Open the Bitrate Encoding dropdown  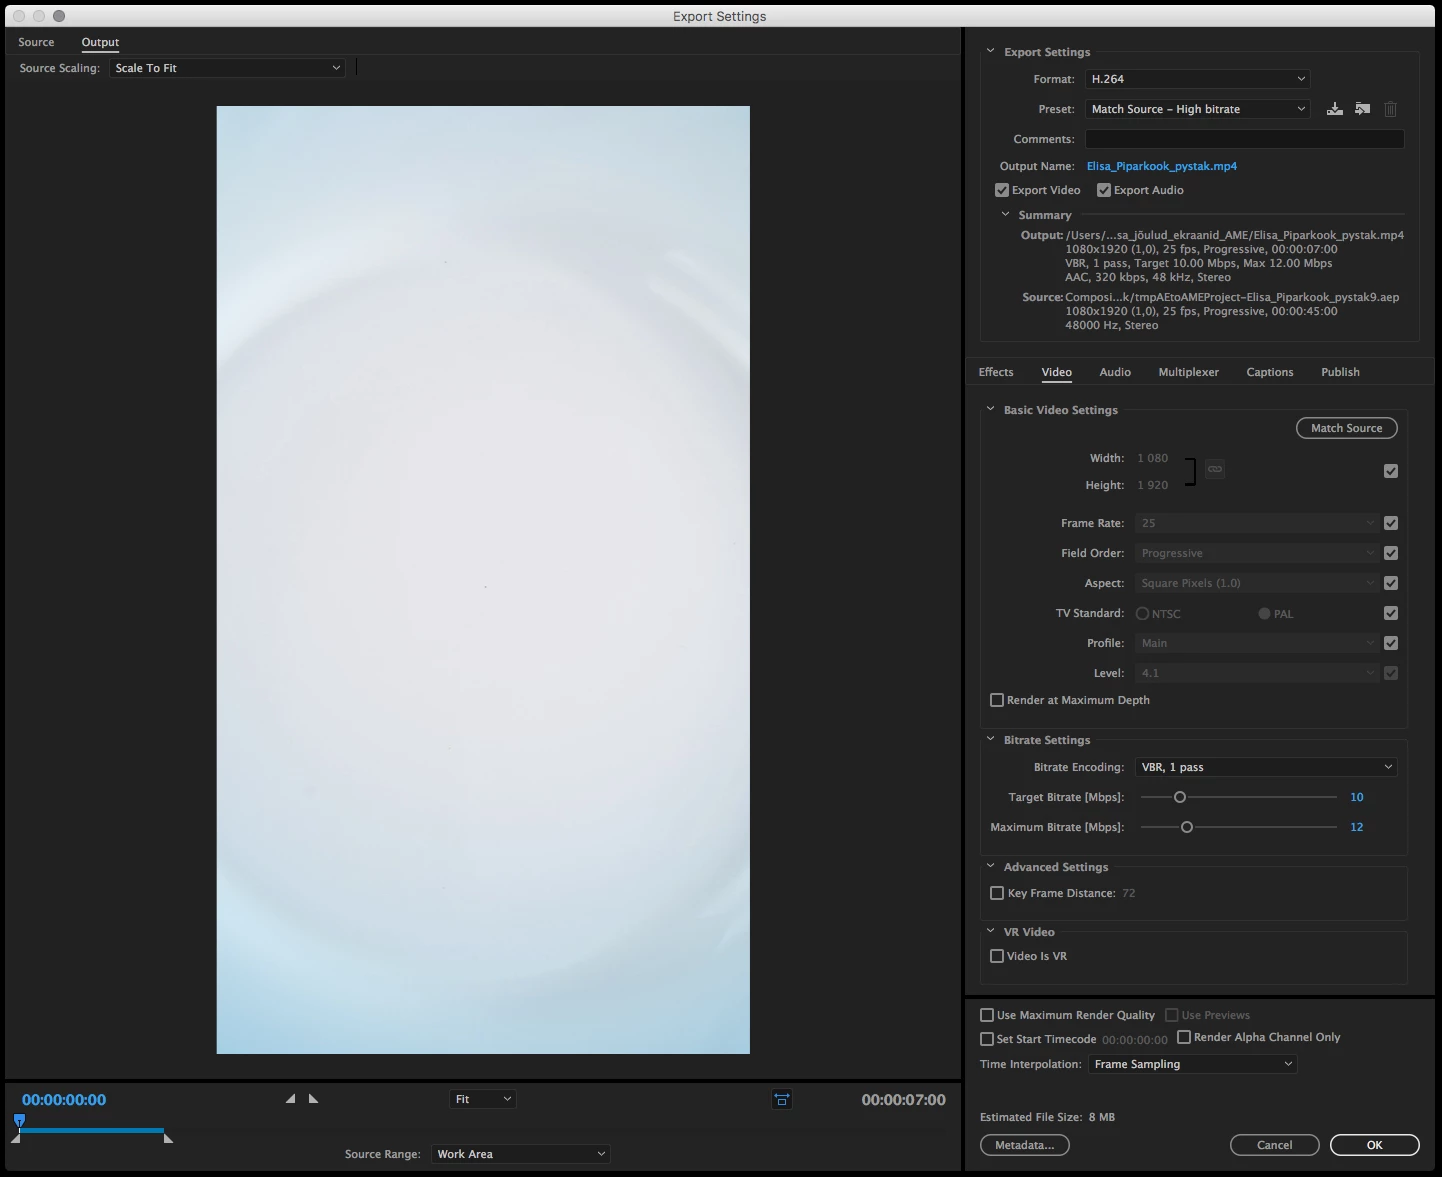pos(1266,767)
